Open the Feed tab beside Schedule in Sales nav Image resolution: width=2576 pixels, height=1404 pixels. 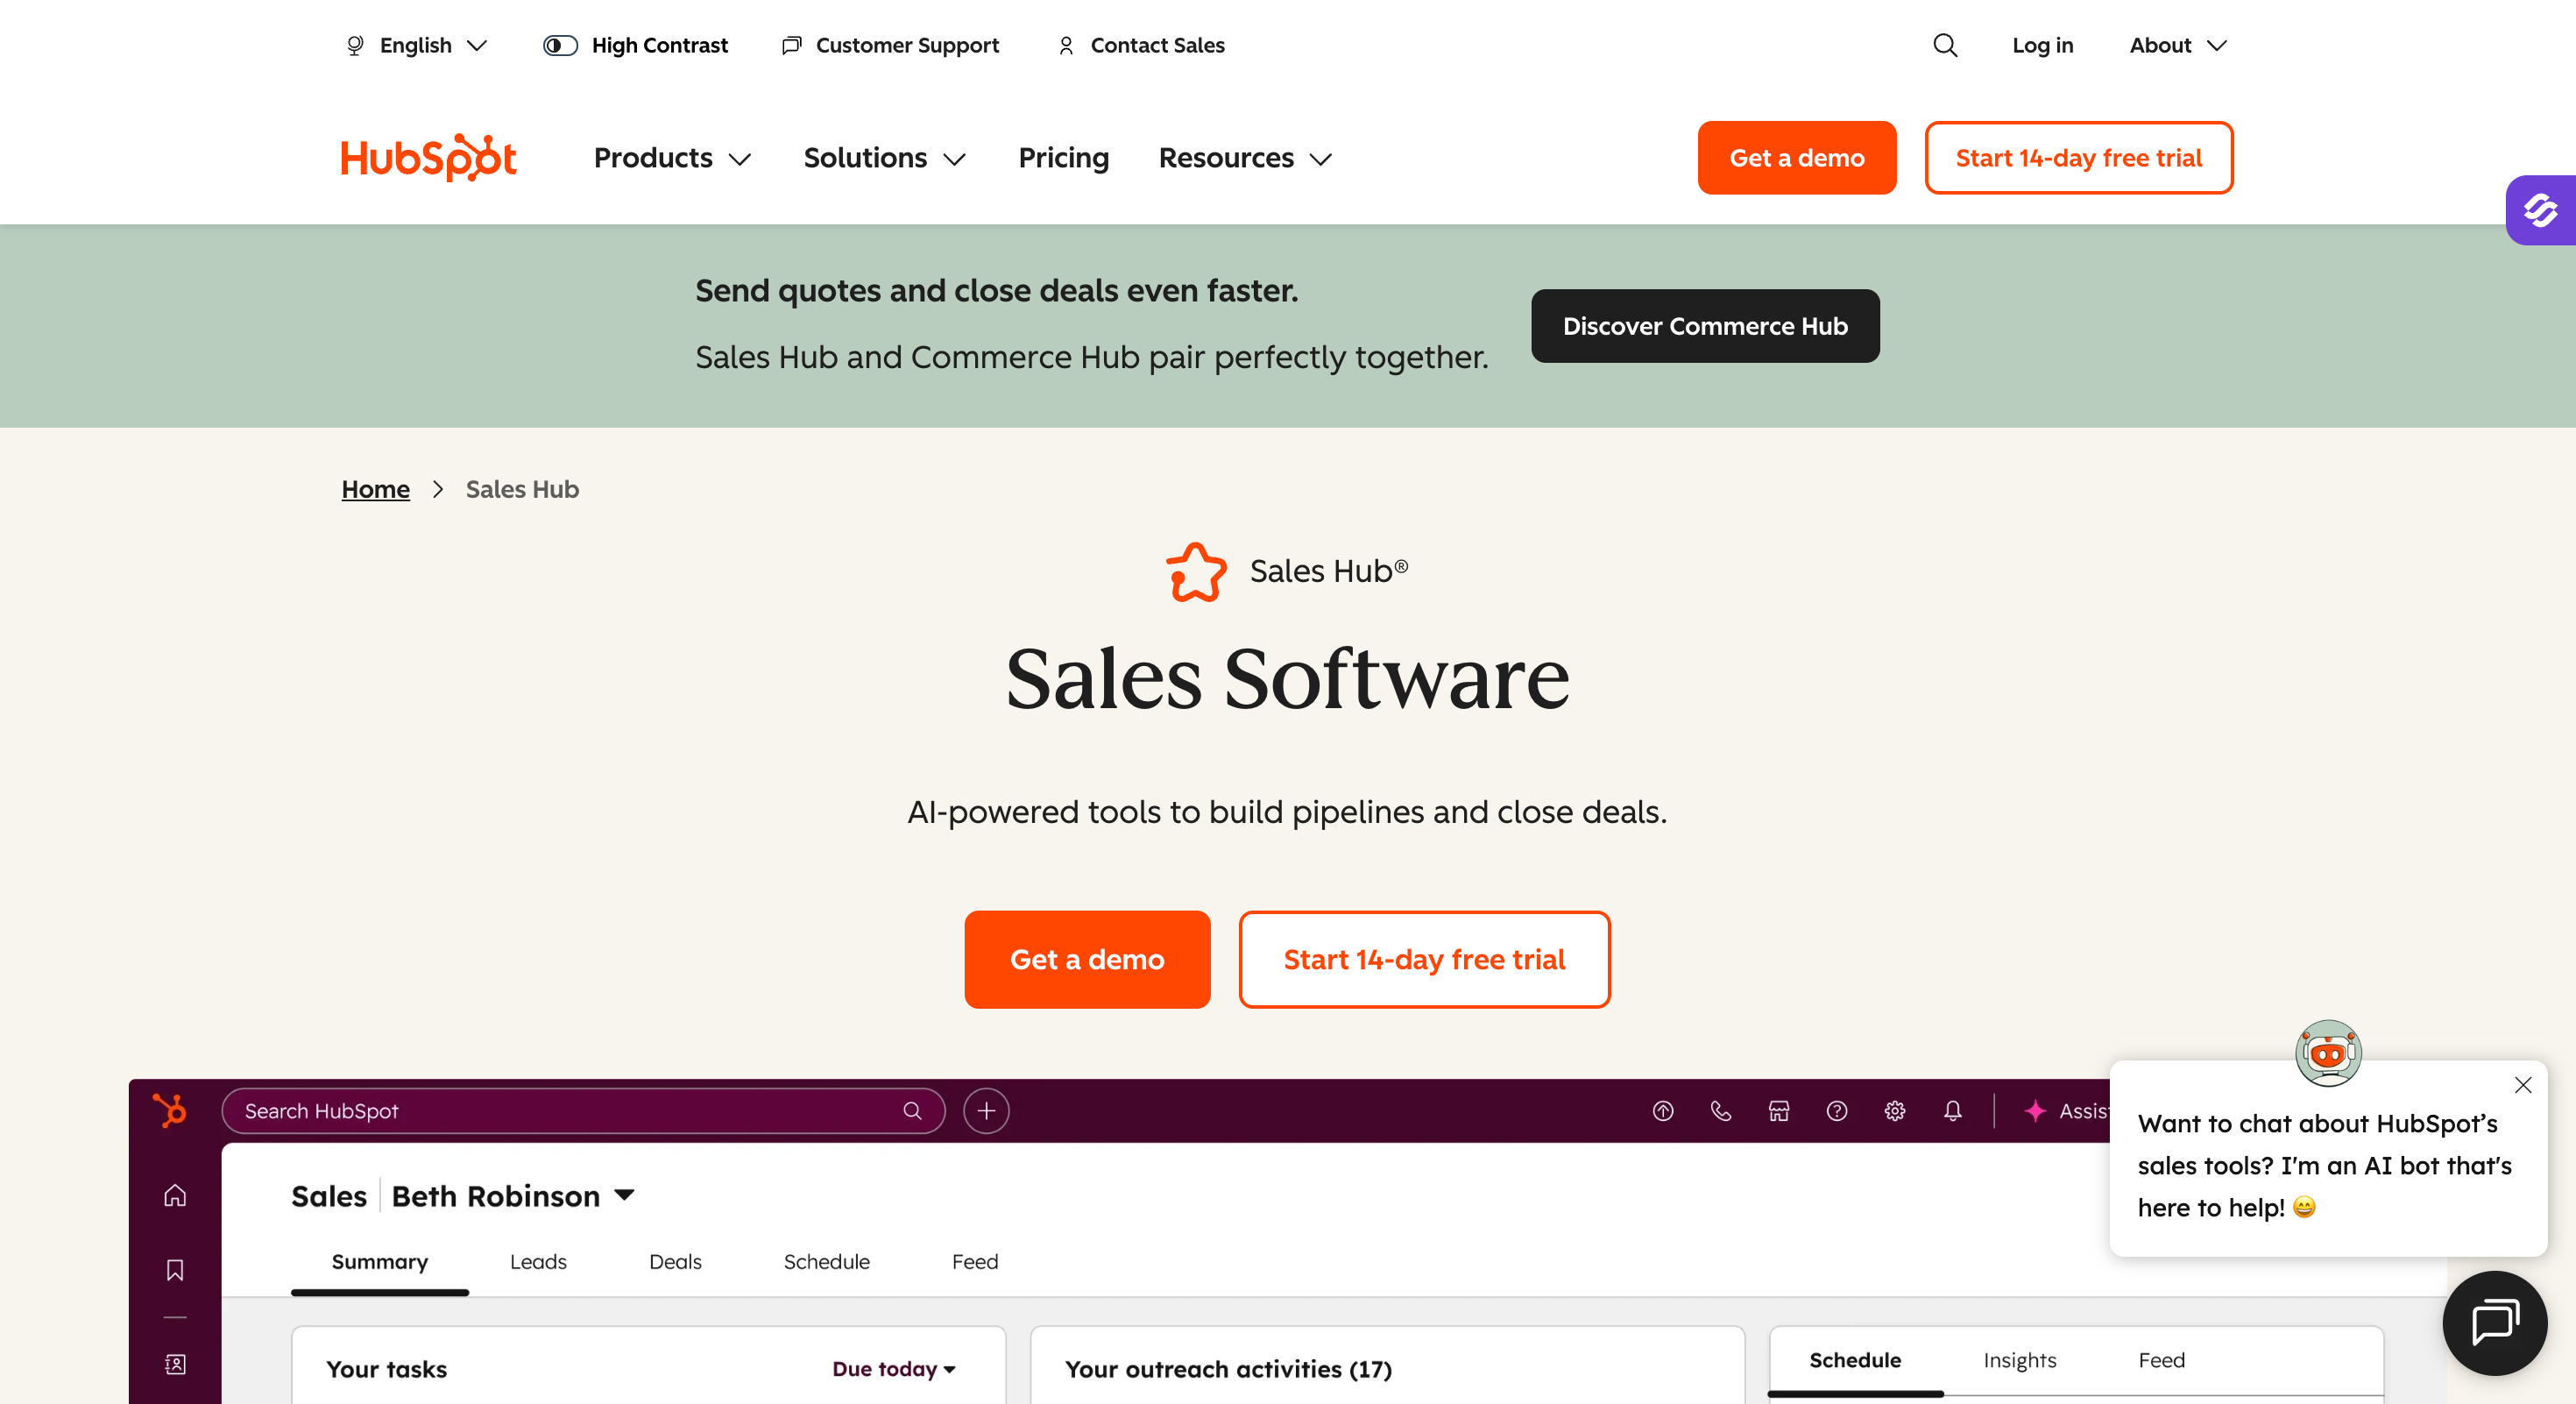coord(975,1262)
